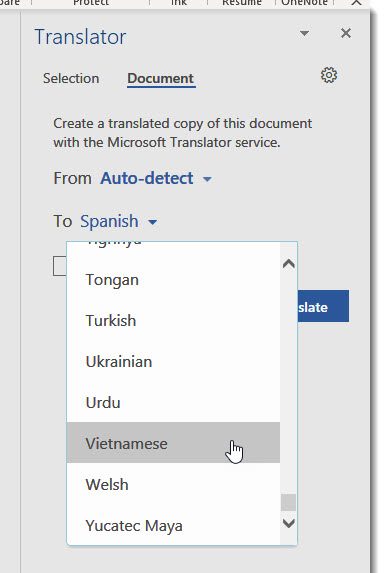384x573 pixels.
Task: Click the language list scrollbar thumb
Action: (288, 502)
